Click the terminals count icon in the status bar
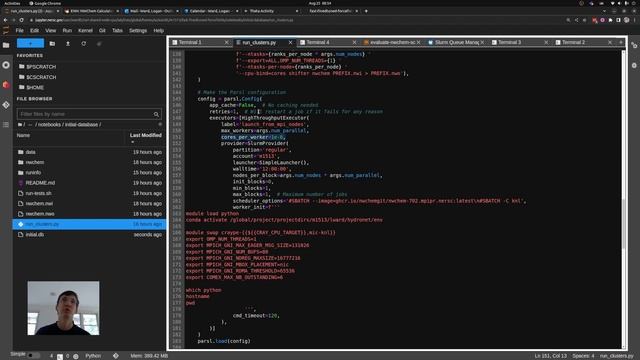640x360 pixels. pyautogui.click(x=60, y=356)
